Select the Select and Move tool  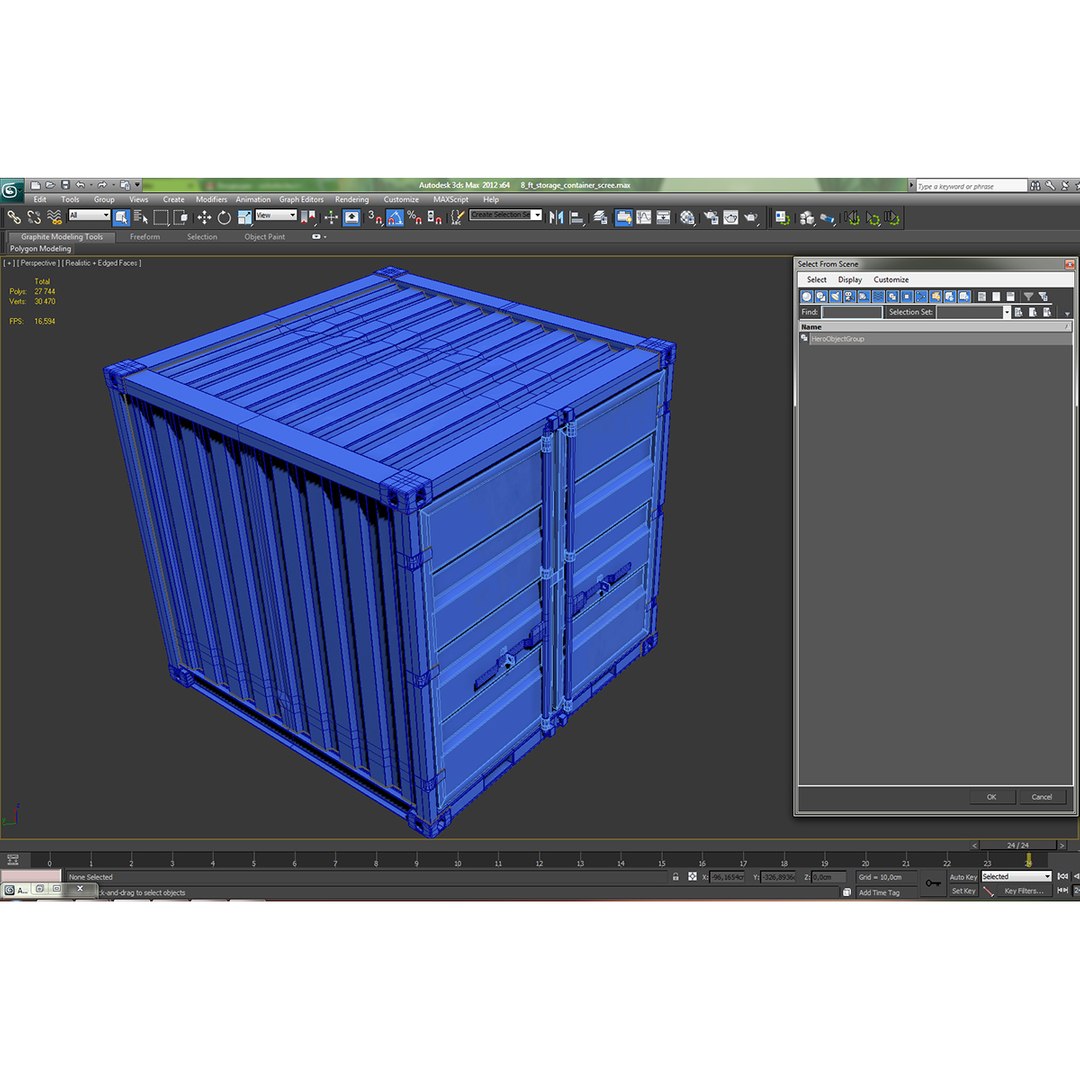click(204, 218)
